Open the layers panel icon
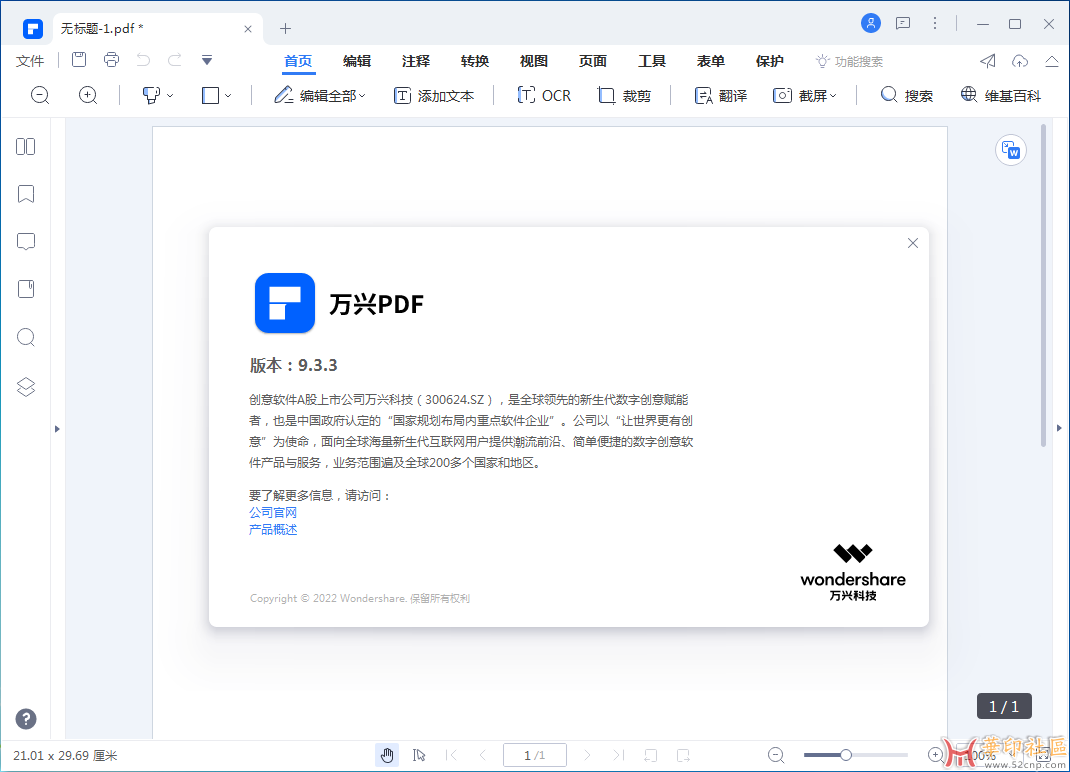The width and height of the screenshot is (1070, 772). pos(26,387)
